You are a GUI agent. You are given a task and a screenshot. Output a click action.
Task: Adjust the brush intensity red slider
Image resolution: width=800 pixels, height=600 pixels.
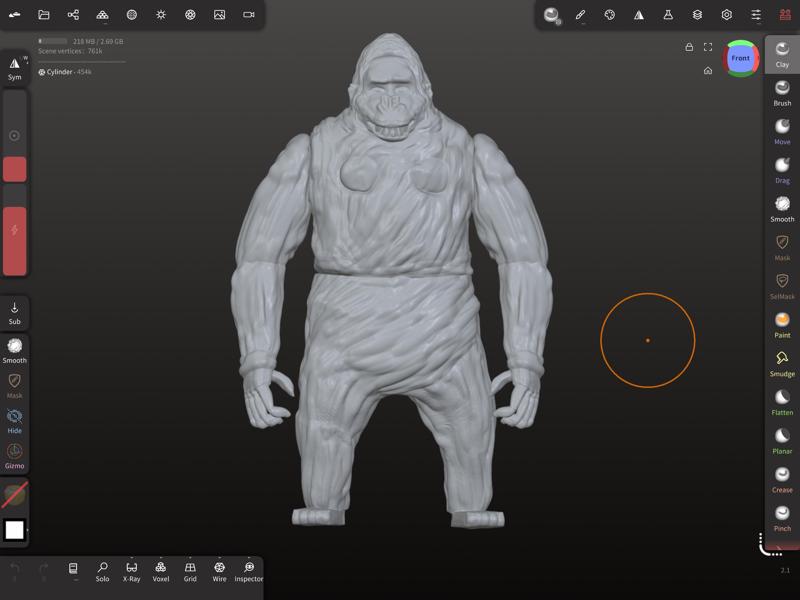point(15,230)
